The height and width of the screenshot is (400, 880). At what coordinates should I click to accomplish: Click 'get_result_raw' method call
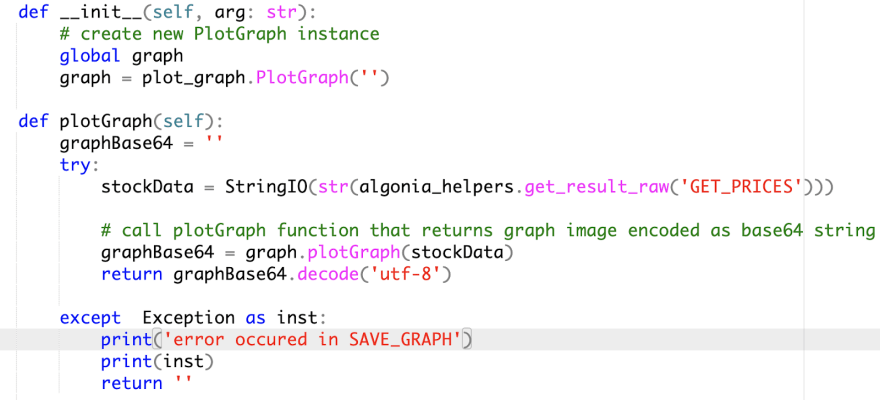[x=596, y=186]
